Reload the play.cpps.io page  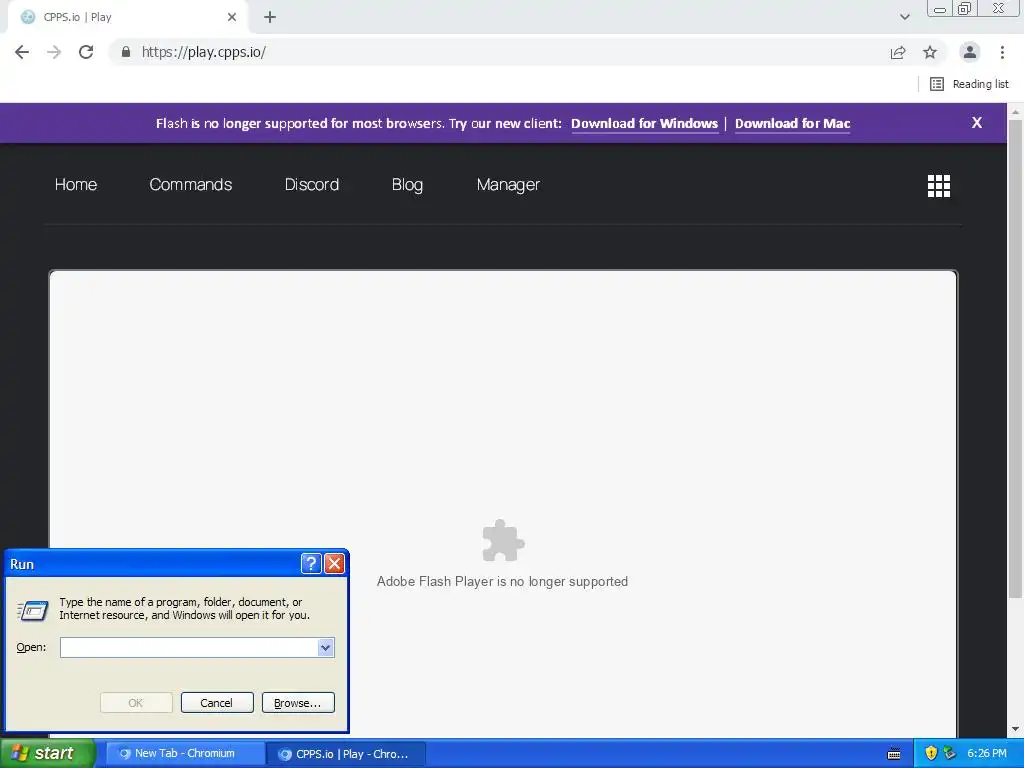[x=86, y=52]
